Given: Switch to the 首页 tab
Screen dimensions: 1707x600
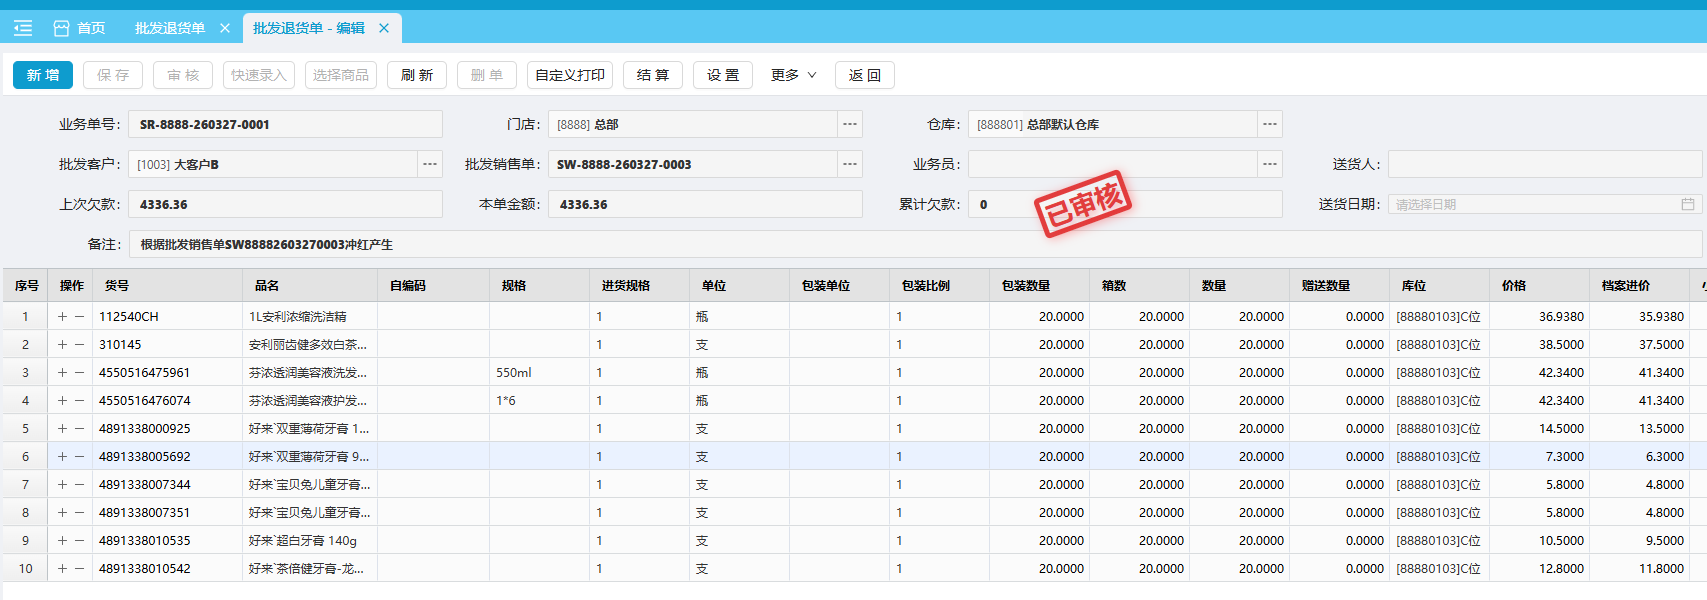Looking at the screenshot, I should click(x=90, y=28).
